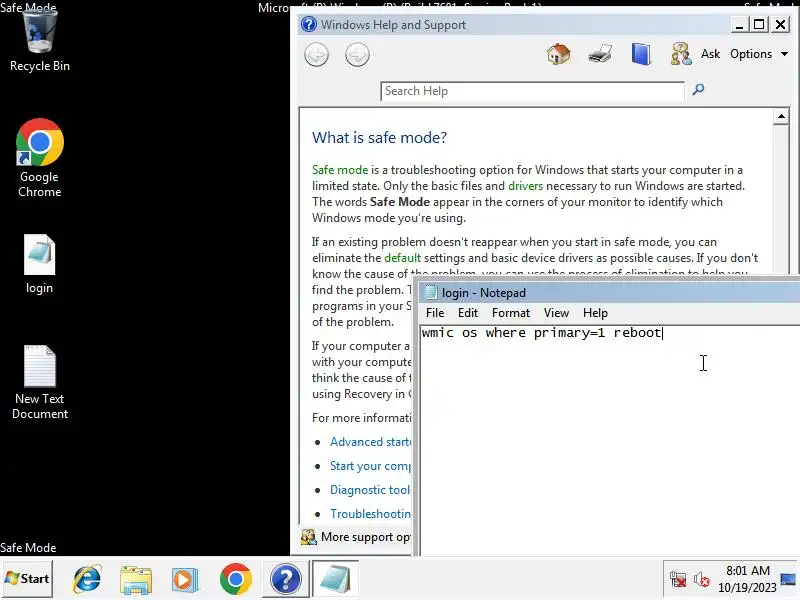800x600 pixels.
Task: Open the Start menu
Action: click(27, 579)
